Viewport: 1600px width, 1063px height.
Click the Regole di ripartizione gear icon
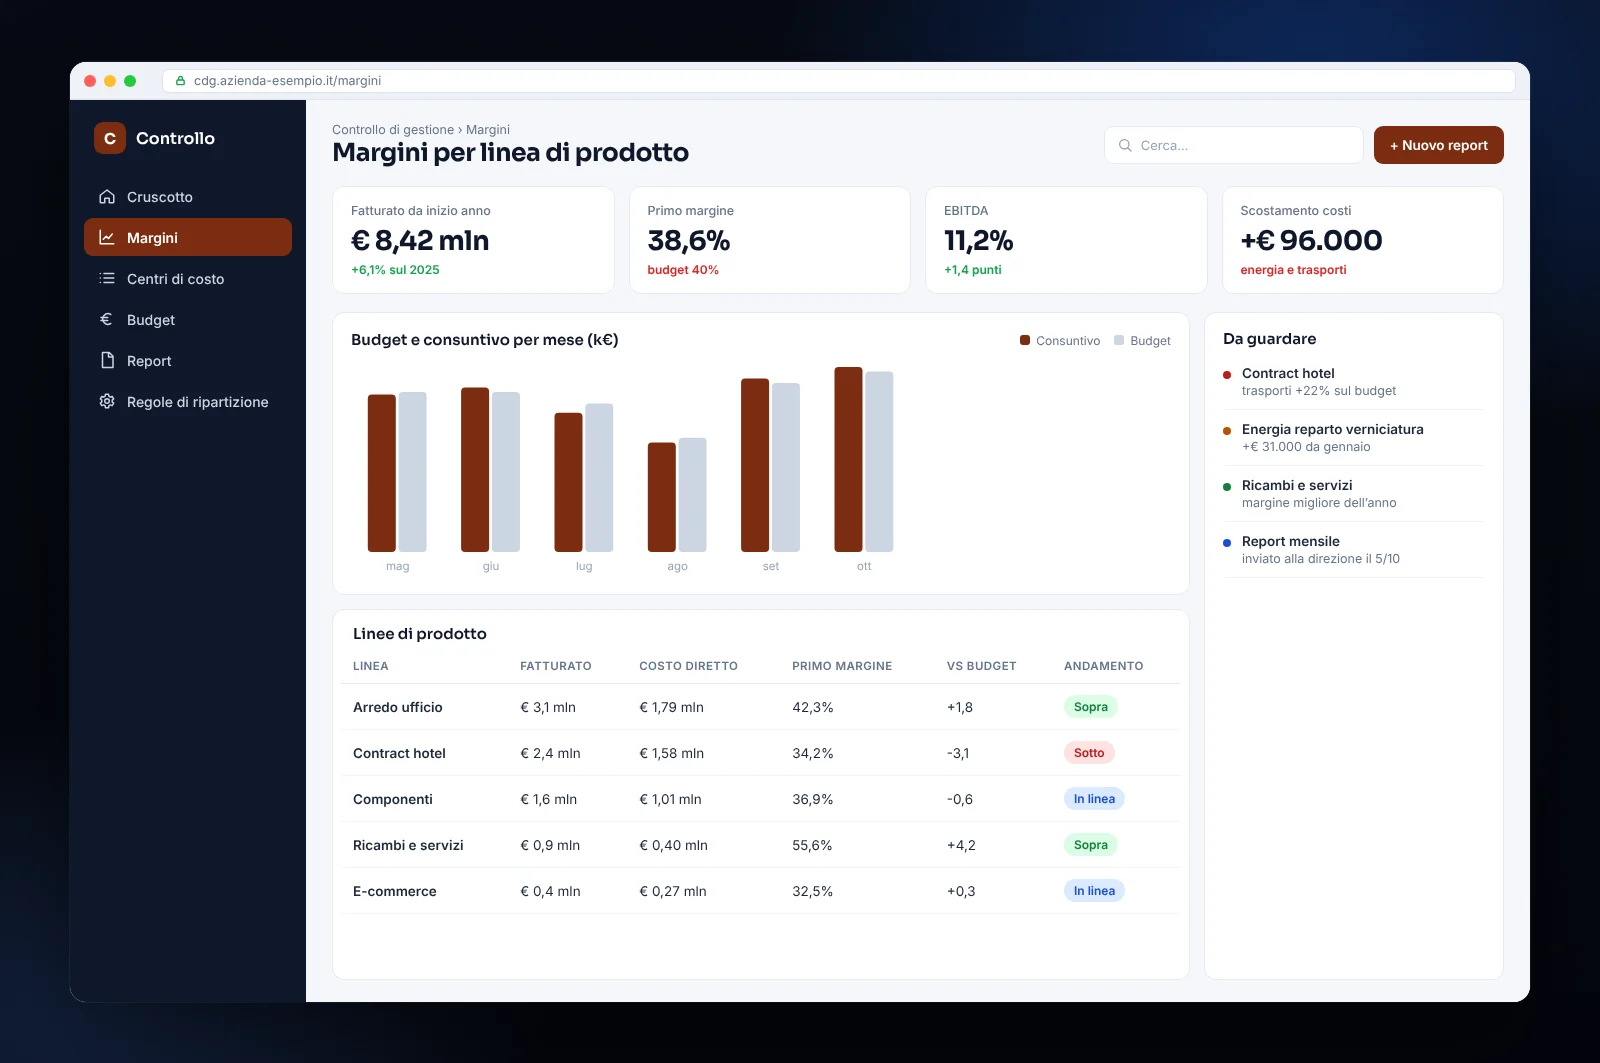point(107,402)
